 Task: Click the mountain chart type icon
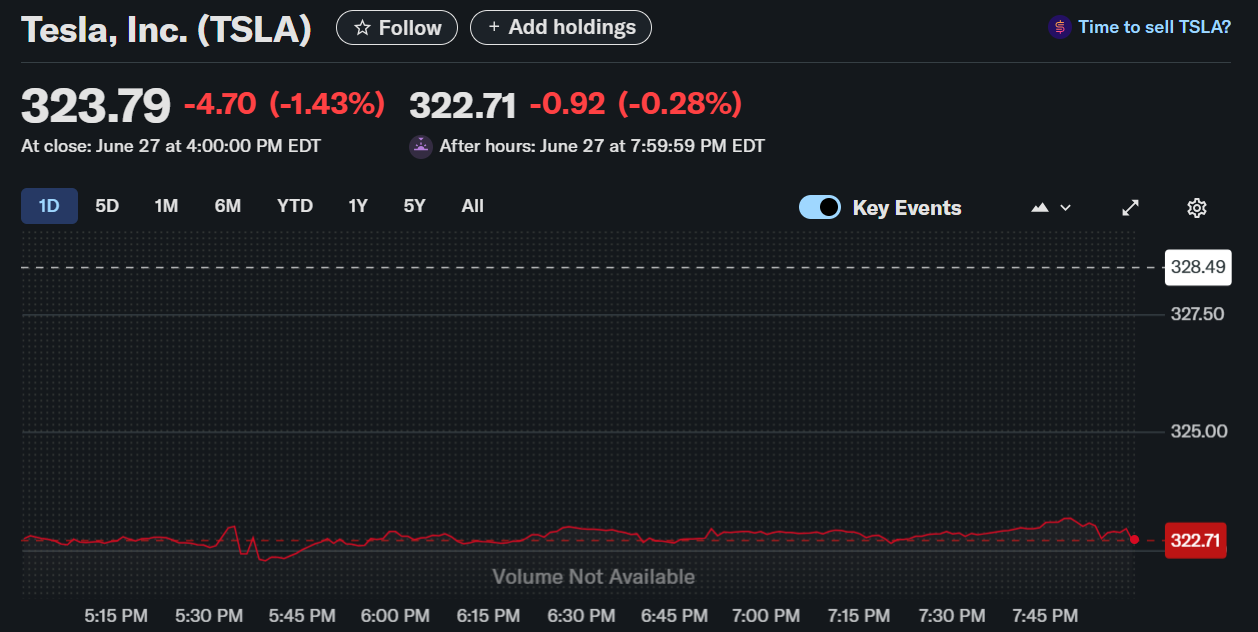[x=1040, y=207]
